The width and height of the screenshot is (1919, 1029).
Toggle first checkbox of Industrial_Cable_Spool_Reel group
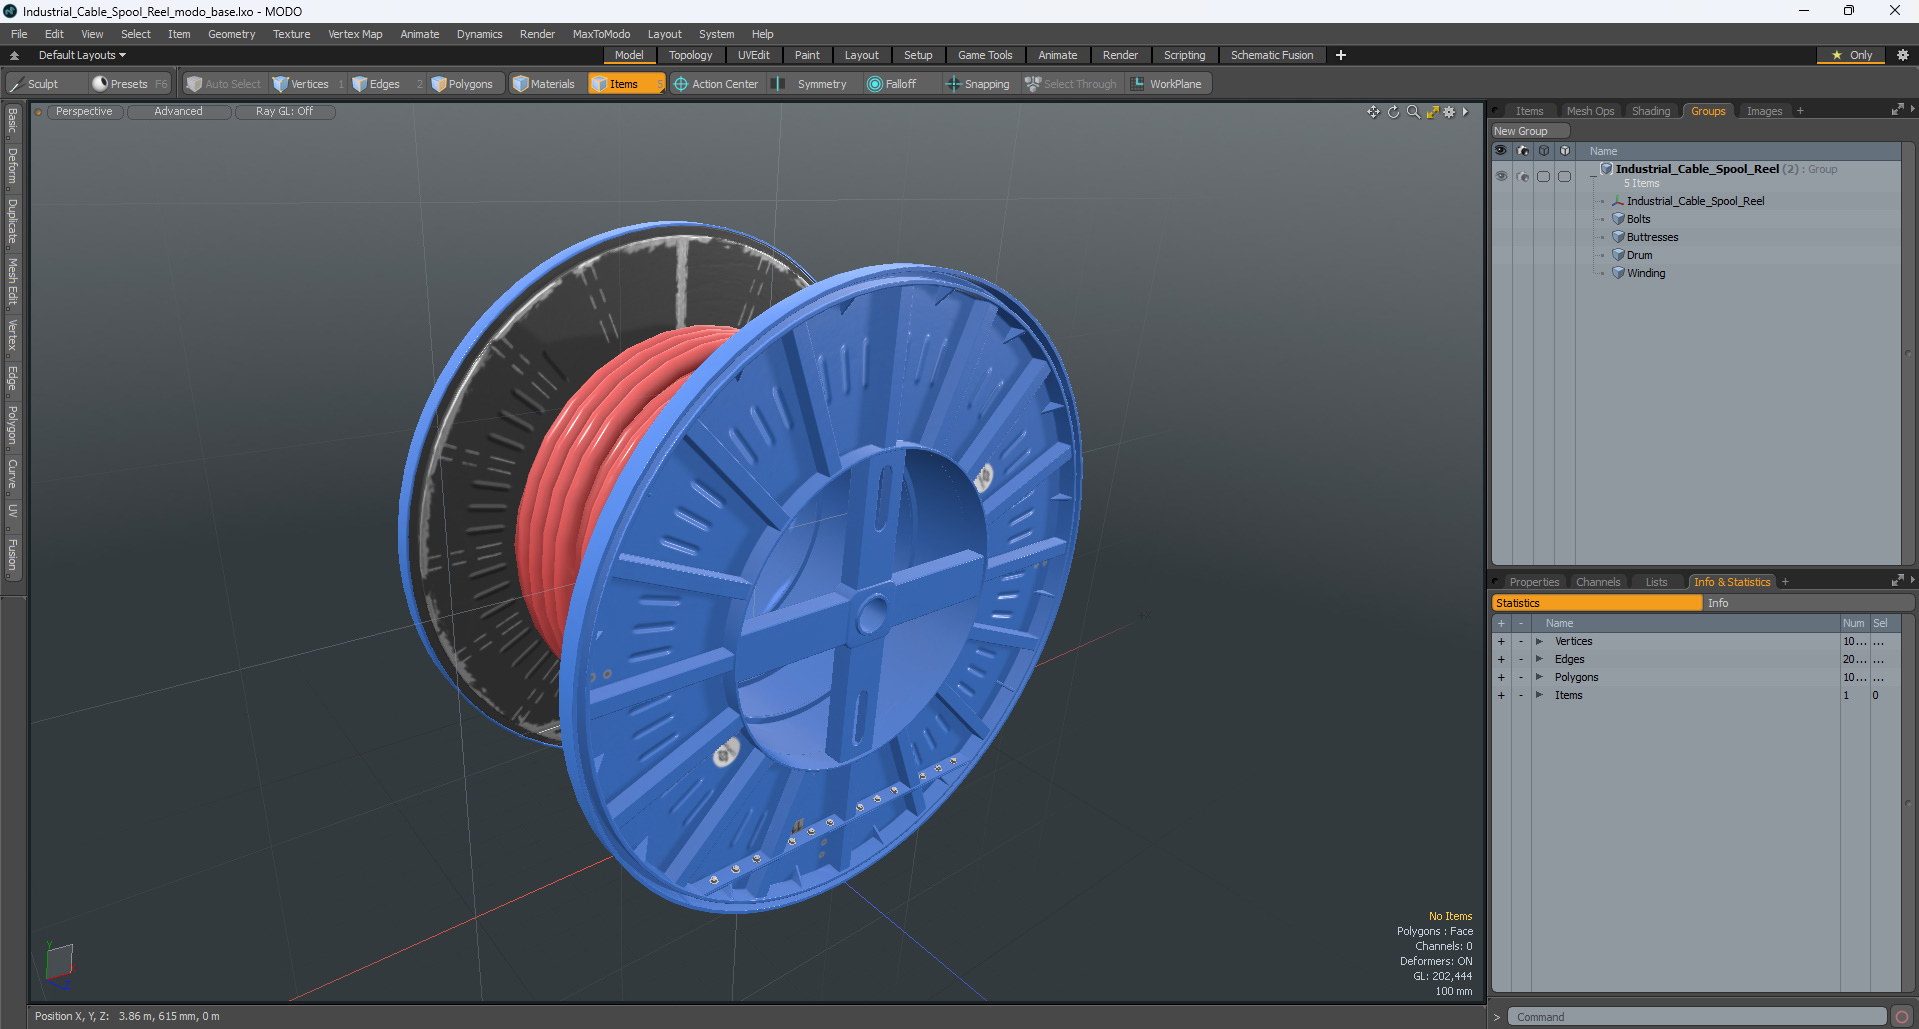click(1544, 176)
